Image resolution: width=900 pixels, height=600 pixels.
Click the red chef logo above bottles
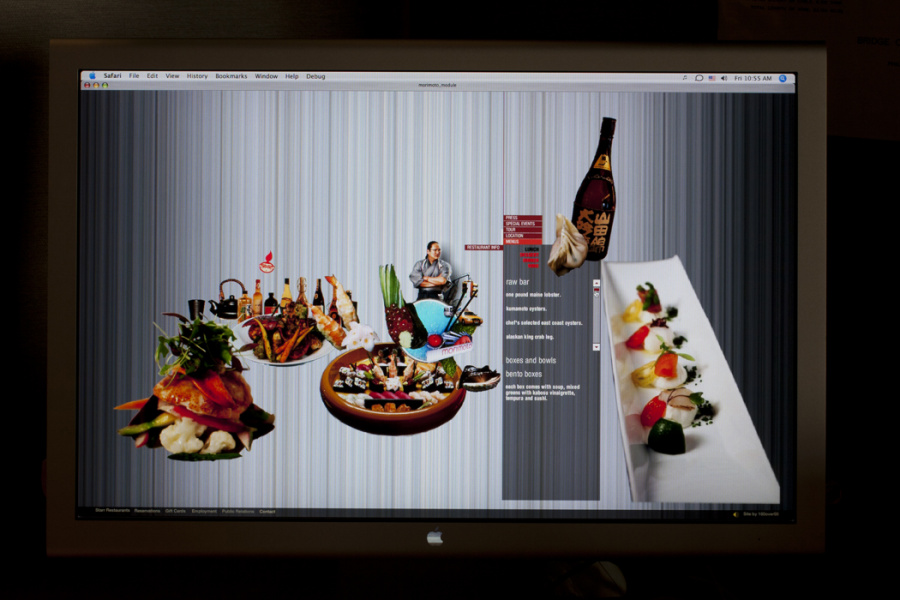pos(266,264)
